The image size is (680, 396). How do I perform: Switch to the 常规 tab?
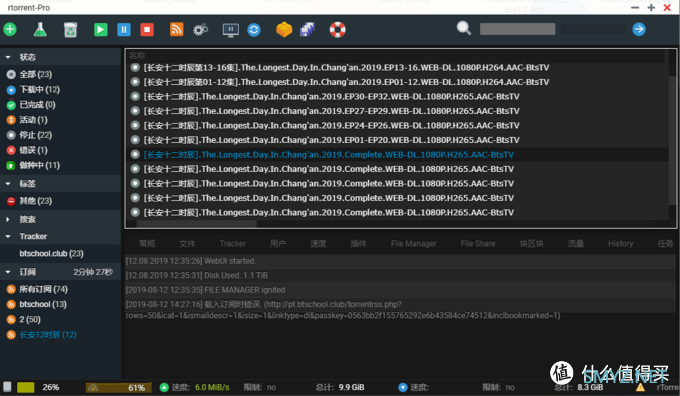coord(147,244)
